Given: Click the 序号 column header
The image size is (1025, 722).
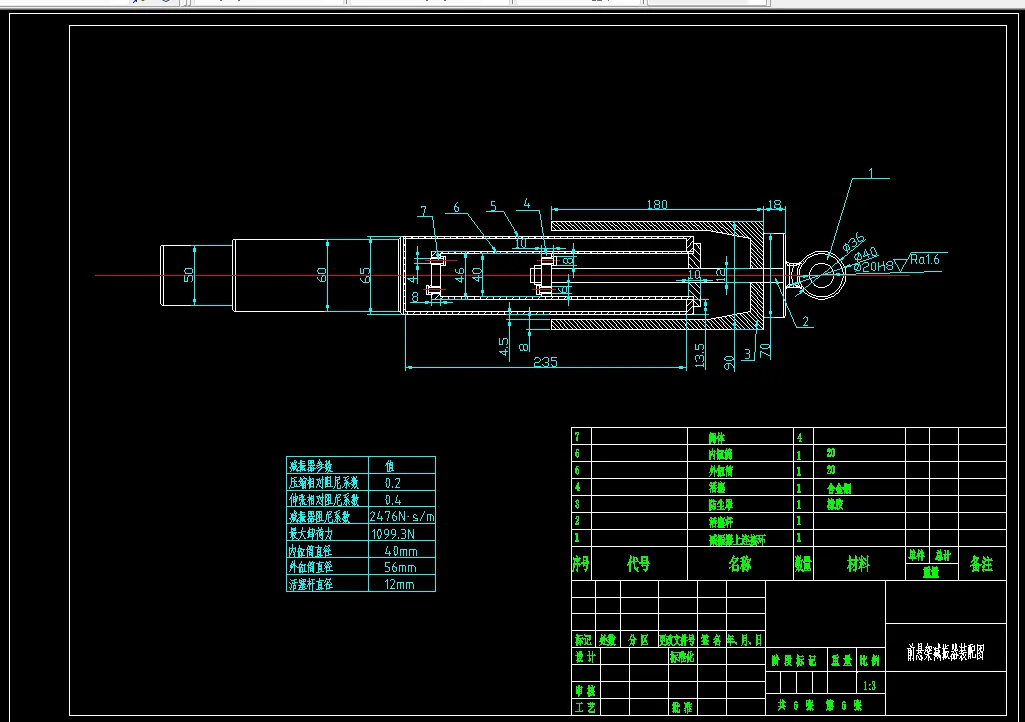Looking at the screenshot, I should 580,564.
